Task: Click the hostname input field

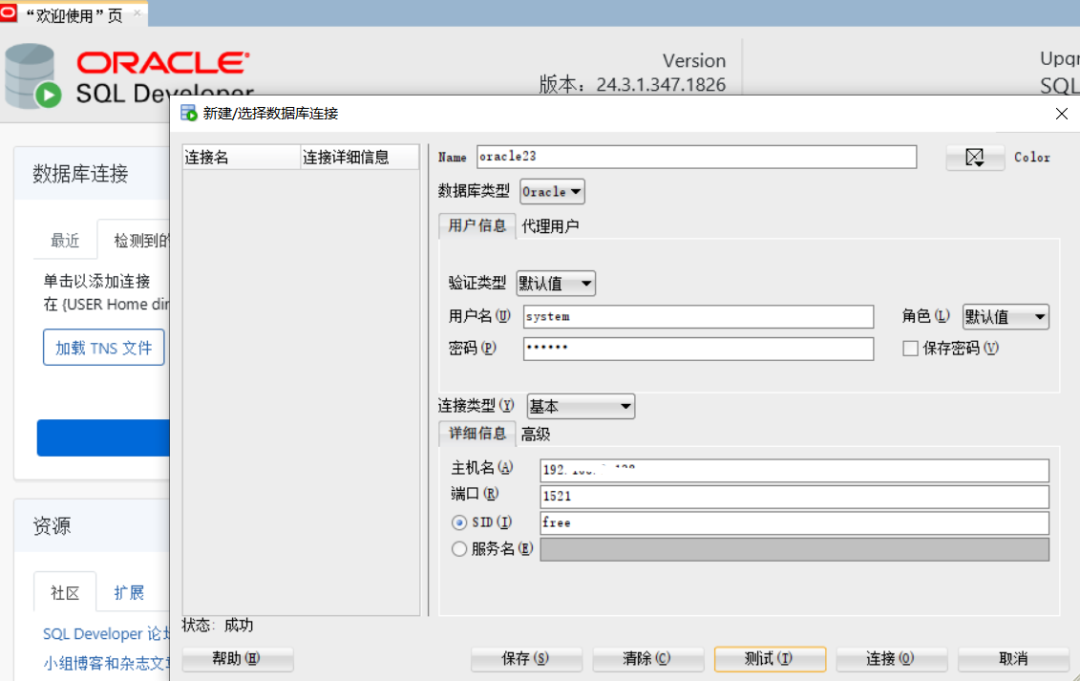Action: pyautogui.click(x=794, y=470)
